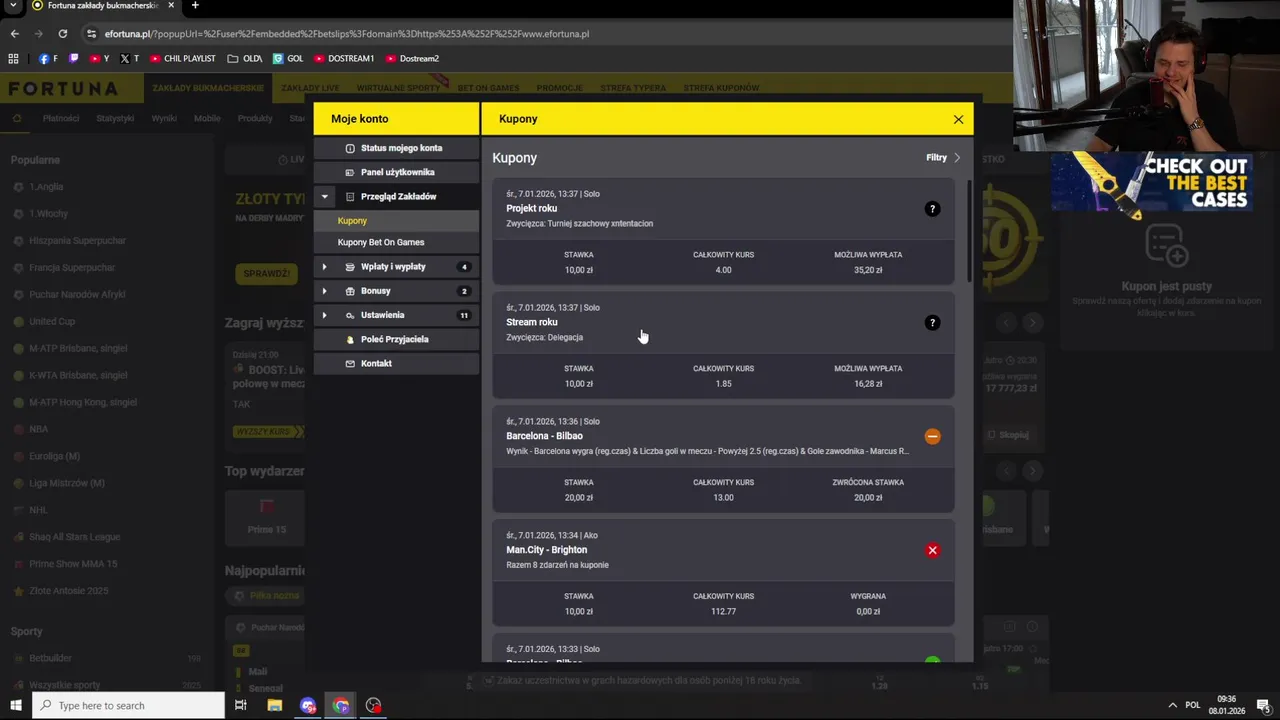
Task: Select the Kupony submenu item
Action: point(396,221)
